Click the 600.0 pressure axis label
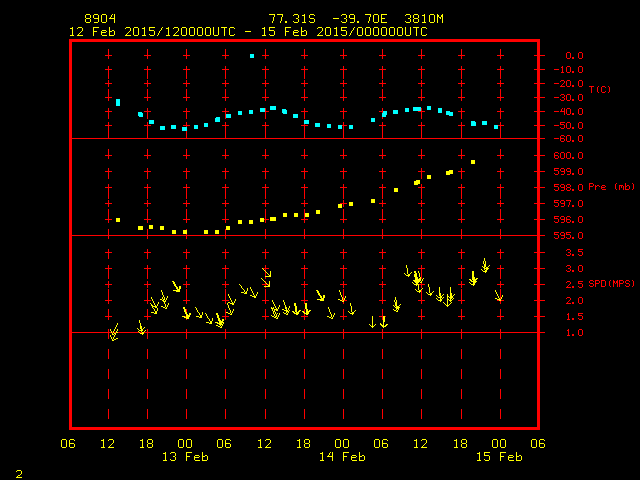640x480 pixels. 569,156
